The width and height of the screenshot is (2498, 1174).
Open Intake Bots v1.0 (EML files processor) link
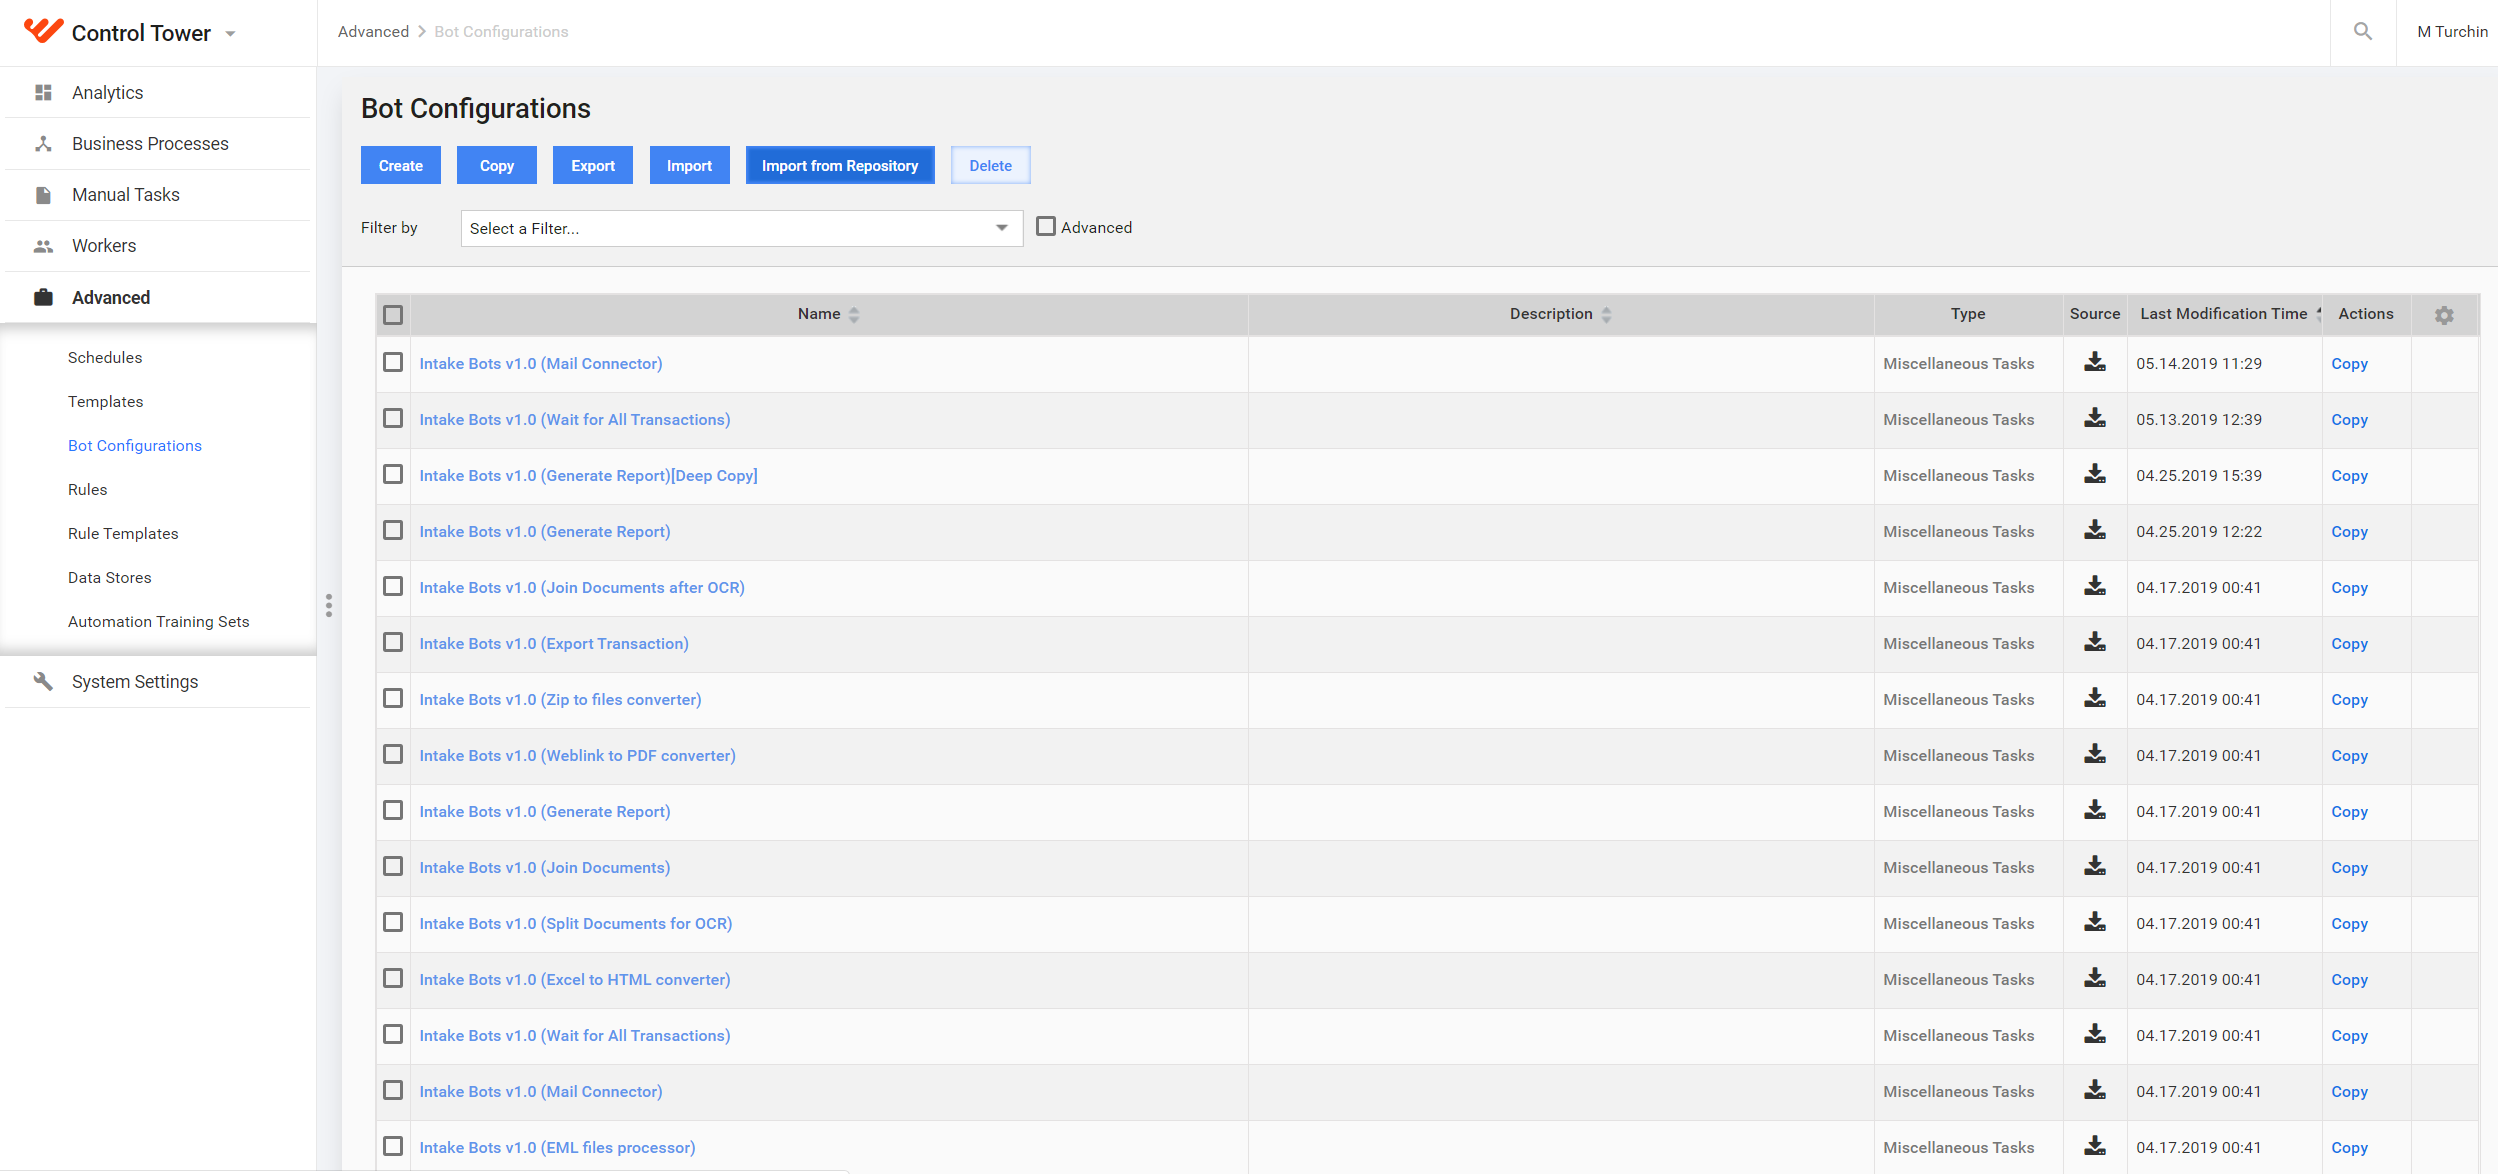pos(557,1148)
